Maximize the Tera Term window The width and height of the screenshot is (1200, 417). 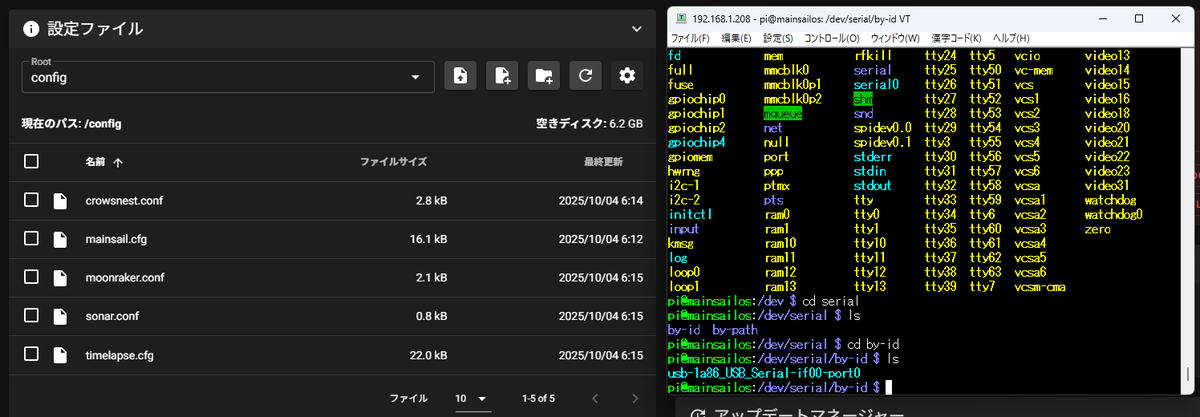tap(1139, 18)
